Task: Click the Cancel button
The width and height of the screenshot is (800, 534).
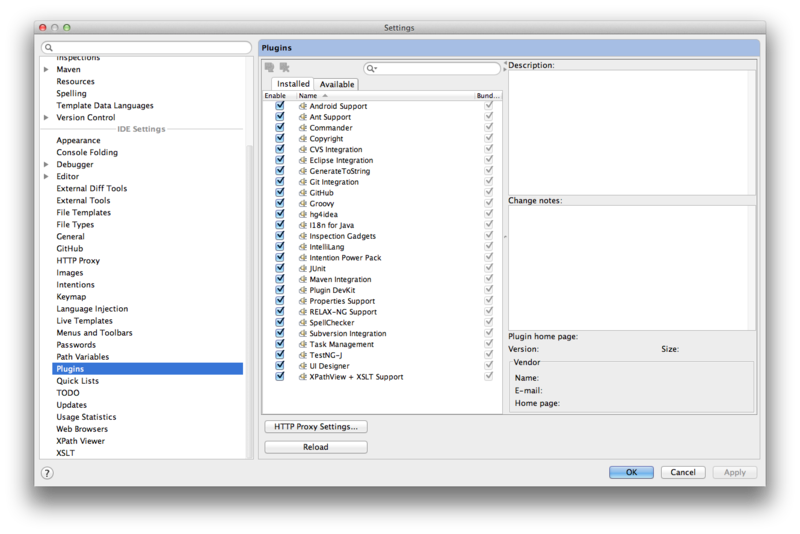Action: click(x=683, y=472)
